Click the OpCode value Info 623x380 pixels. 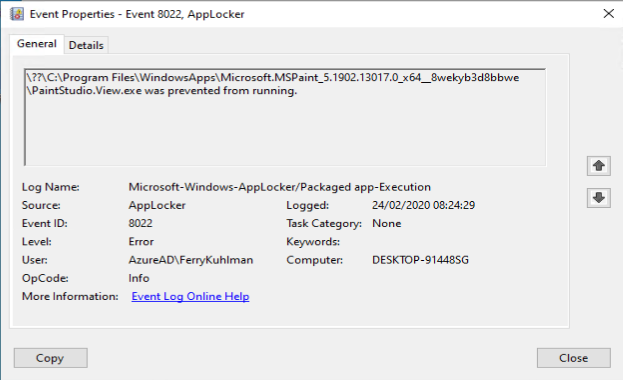click(x=139, y=278)
